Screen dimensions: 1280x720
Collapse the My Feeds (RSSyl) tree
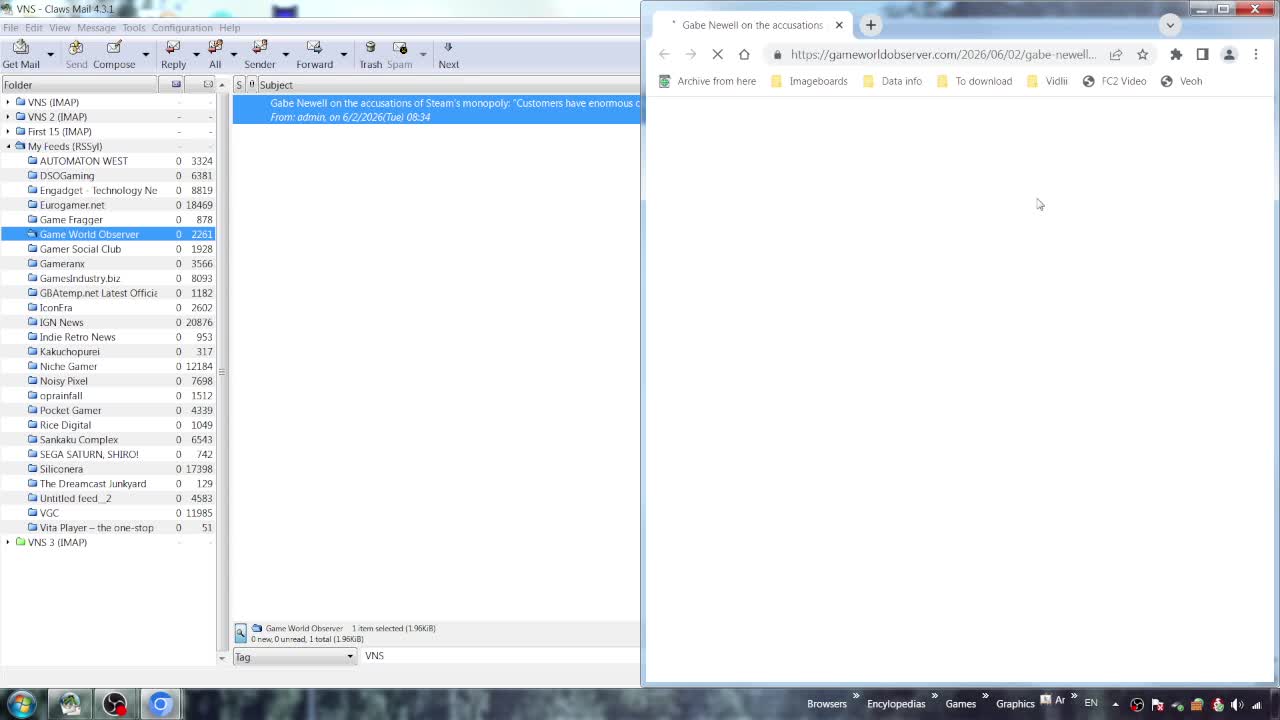coord(8,146)
